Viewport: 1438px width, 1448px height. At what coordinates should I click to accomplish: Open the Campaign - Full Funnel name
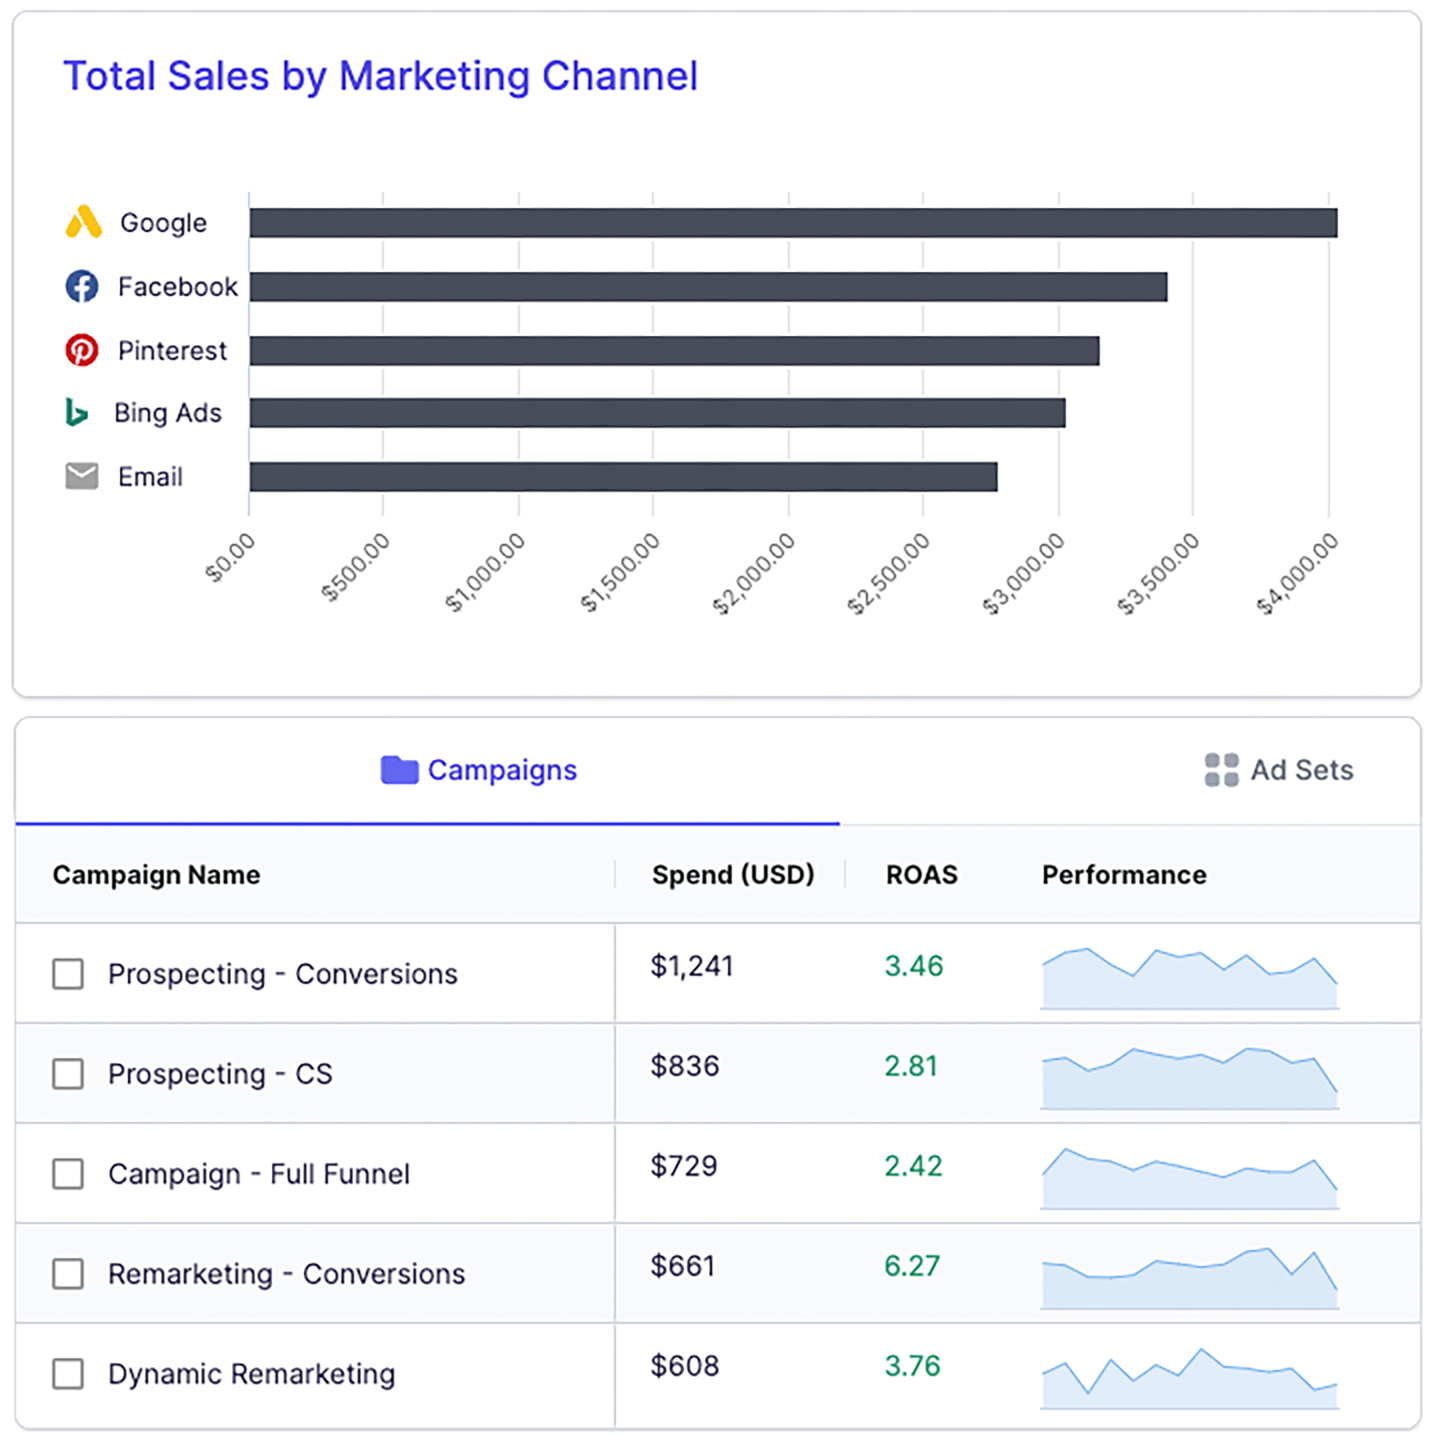[259, 1174]
